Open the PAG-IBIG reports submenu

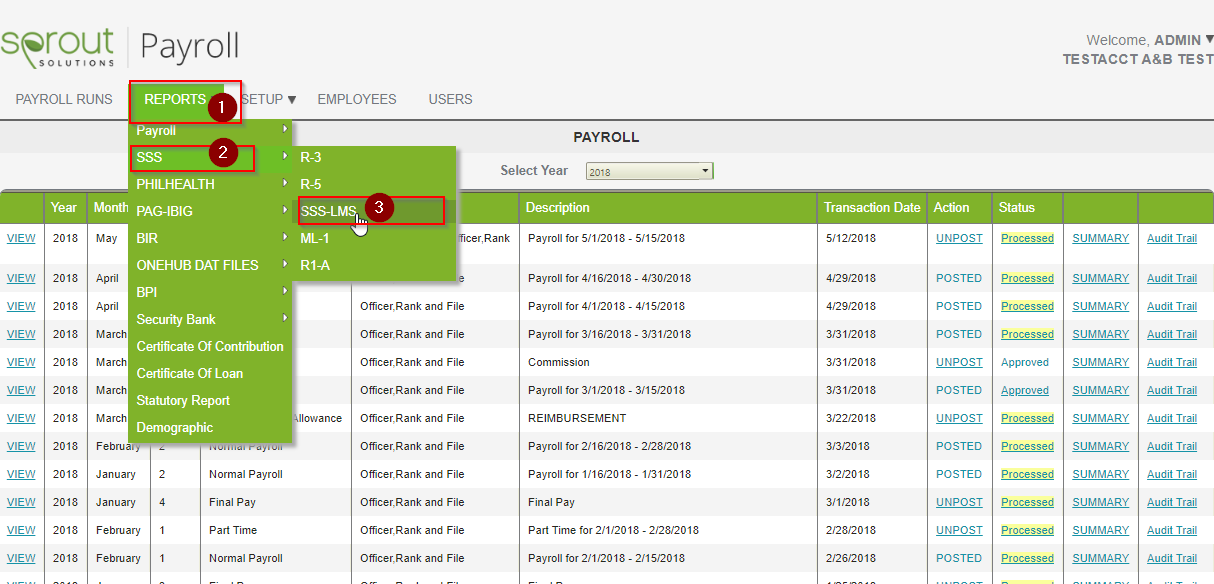(210, 211)
